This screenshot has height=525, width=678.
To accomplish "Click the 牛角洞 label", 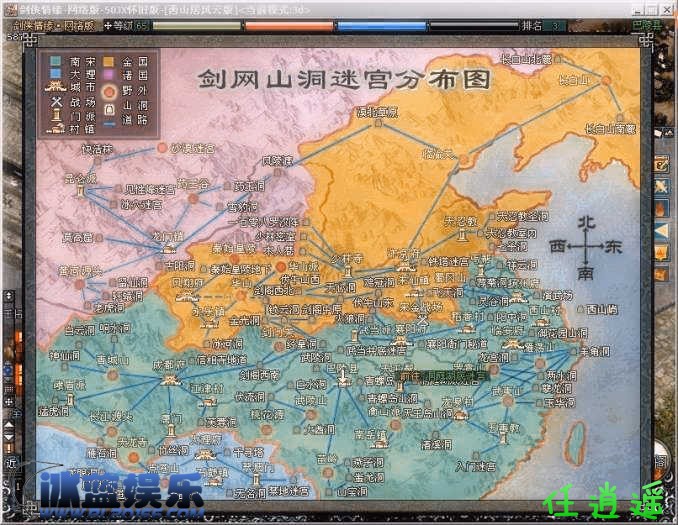I will click(595, 352).
